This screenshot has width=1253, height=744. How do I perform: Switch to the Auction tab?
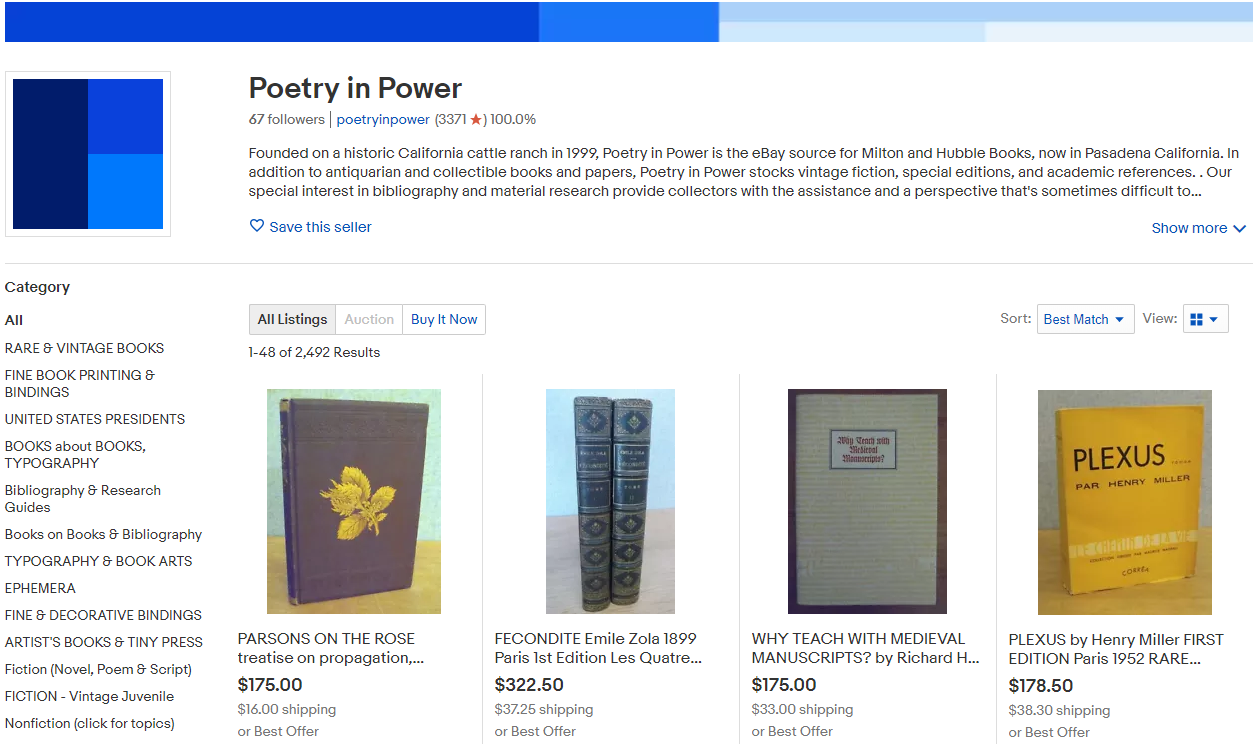(368, 319)
